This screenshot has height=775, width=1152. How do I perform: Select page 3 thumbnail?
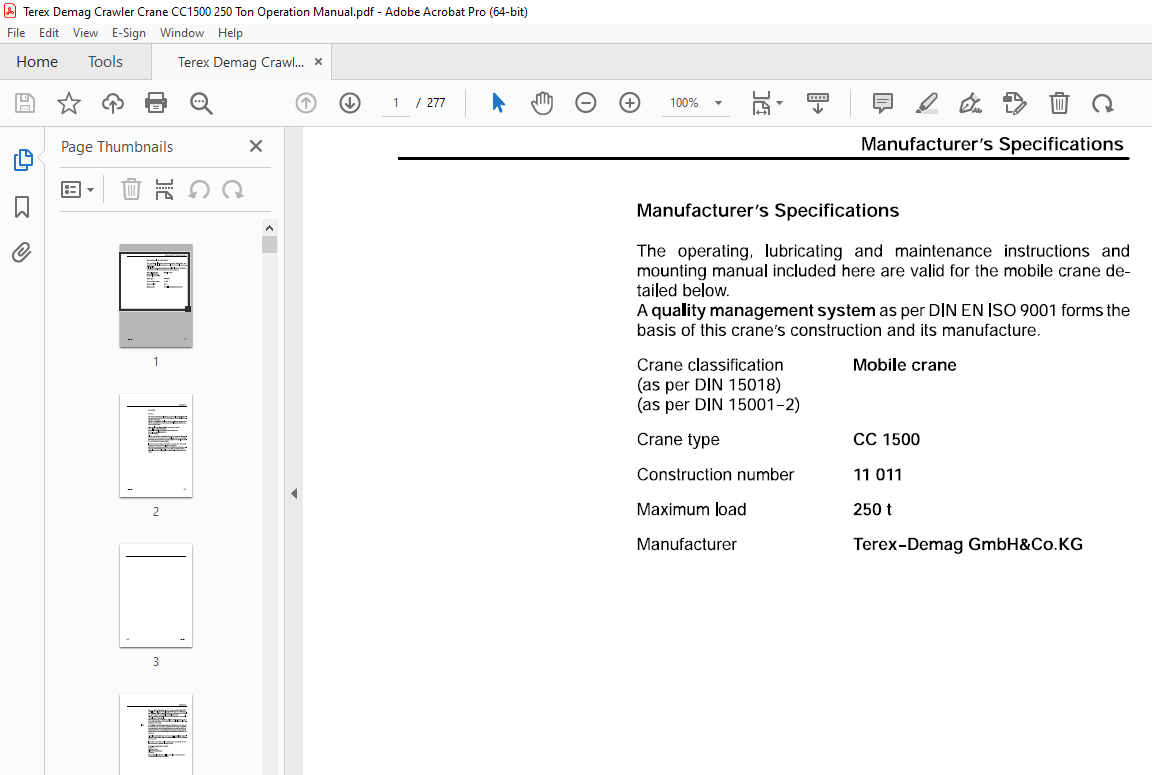pos(156,596)
